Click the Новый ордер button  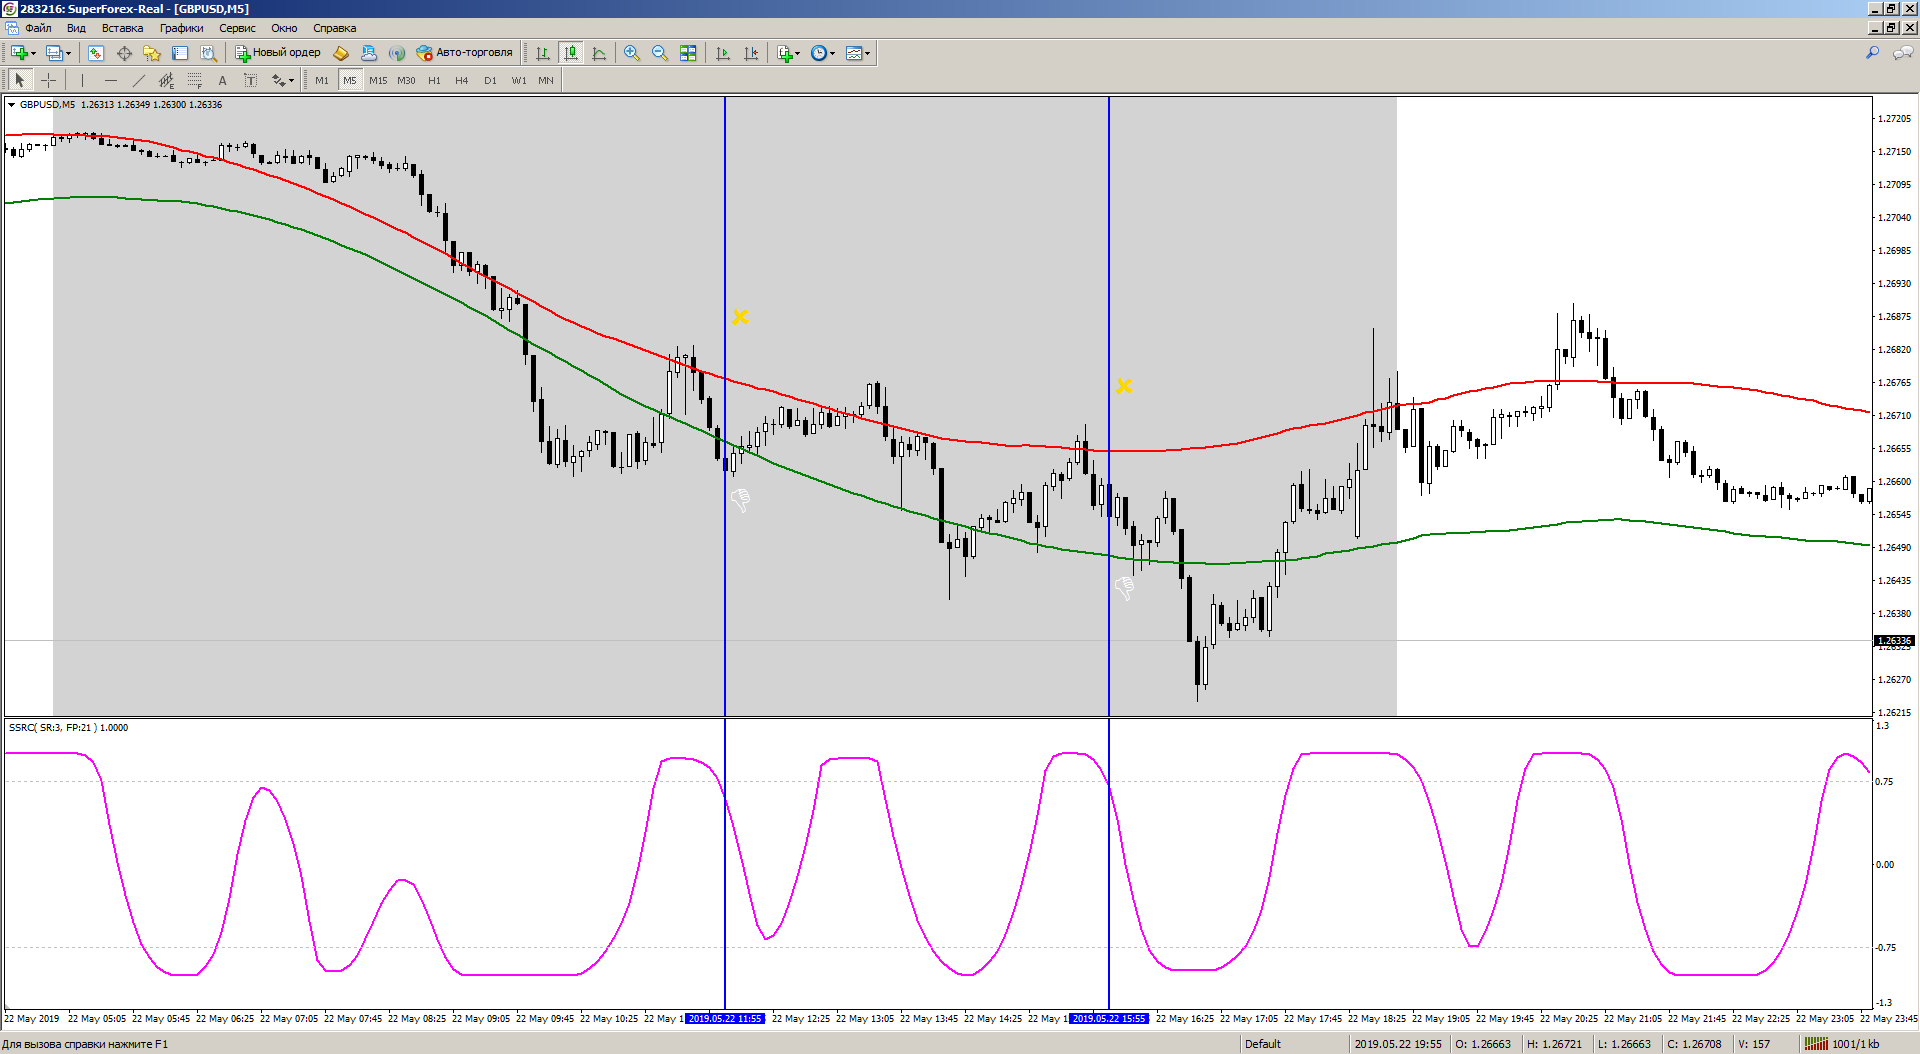278,53
